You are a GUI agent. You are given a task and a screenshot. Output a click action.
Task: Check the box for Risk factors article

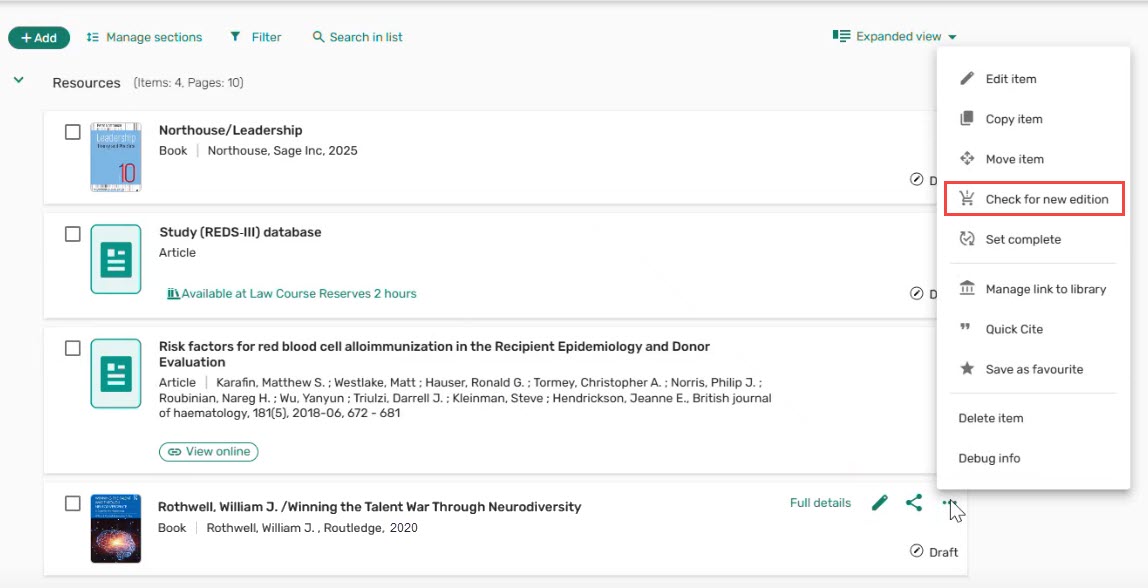point(72,348)
